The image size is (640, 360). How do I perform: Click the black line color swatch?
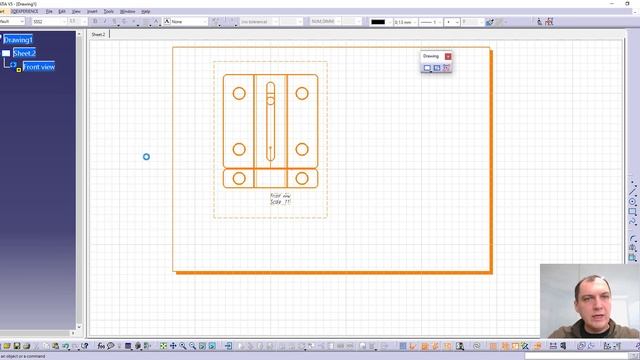pyautogui.click(x=378, y=22)
